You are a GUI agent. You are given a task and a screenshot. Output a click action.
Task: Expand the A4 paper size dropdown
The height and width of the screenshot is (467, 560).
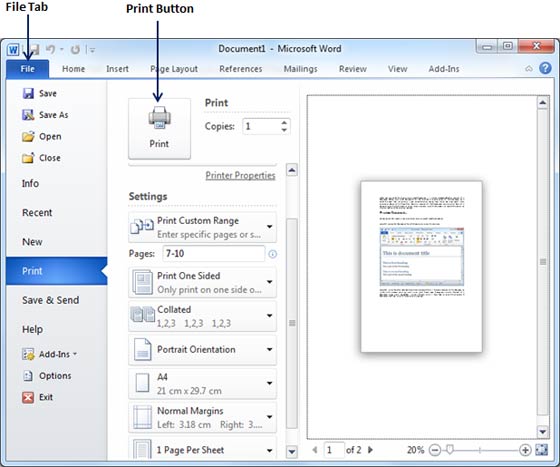[x=202, y=384]
